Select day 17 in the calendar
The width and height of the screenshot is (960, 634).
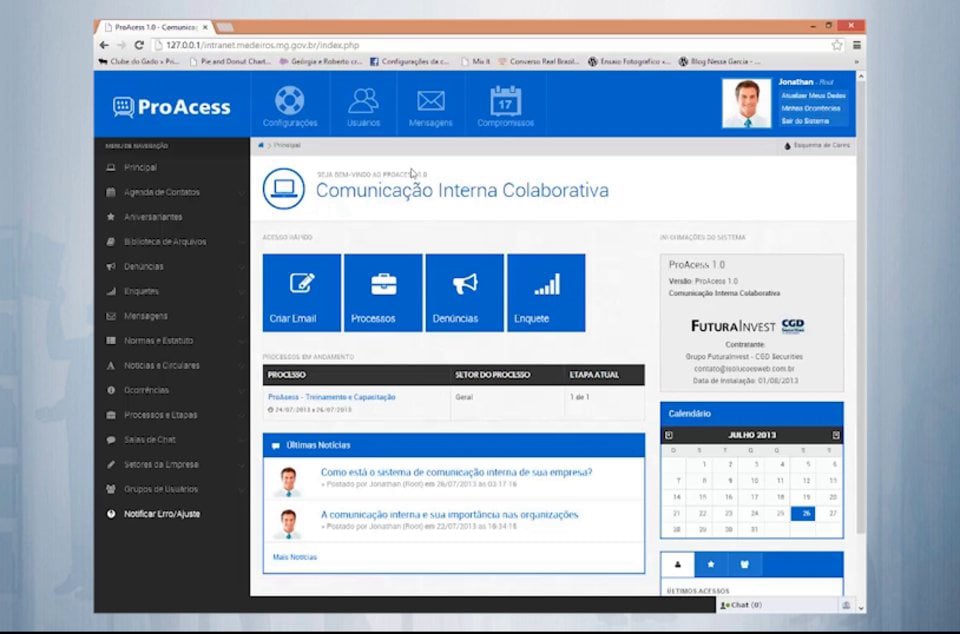(754, 498)
